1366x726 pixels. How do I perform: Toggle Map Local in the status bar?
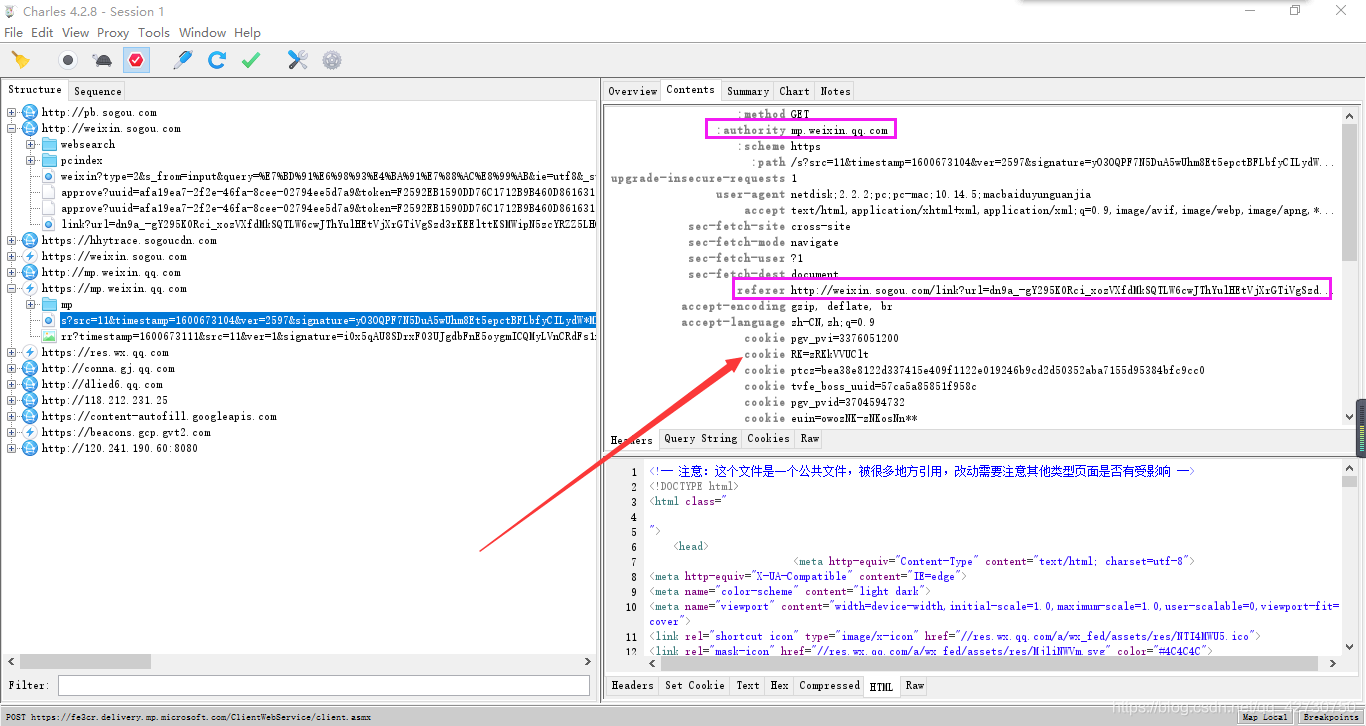1265,717
